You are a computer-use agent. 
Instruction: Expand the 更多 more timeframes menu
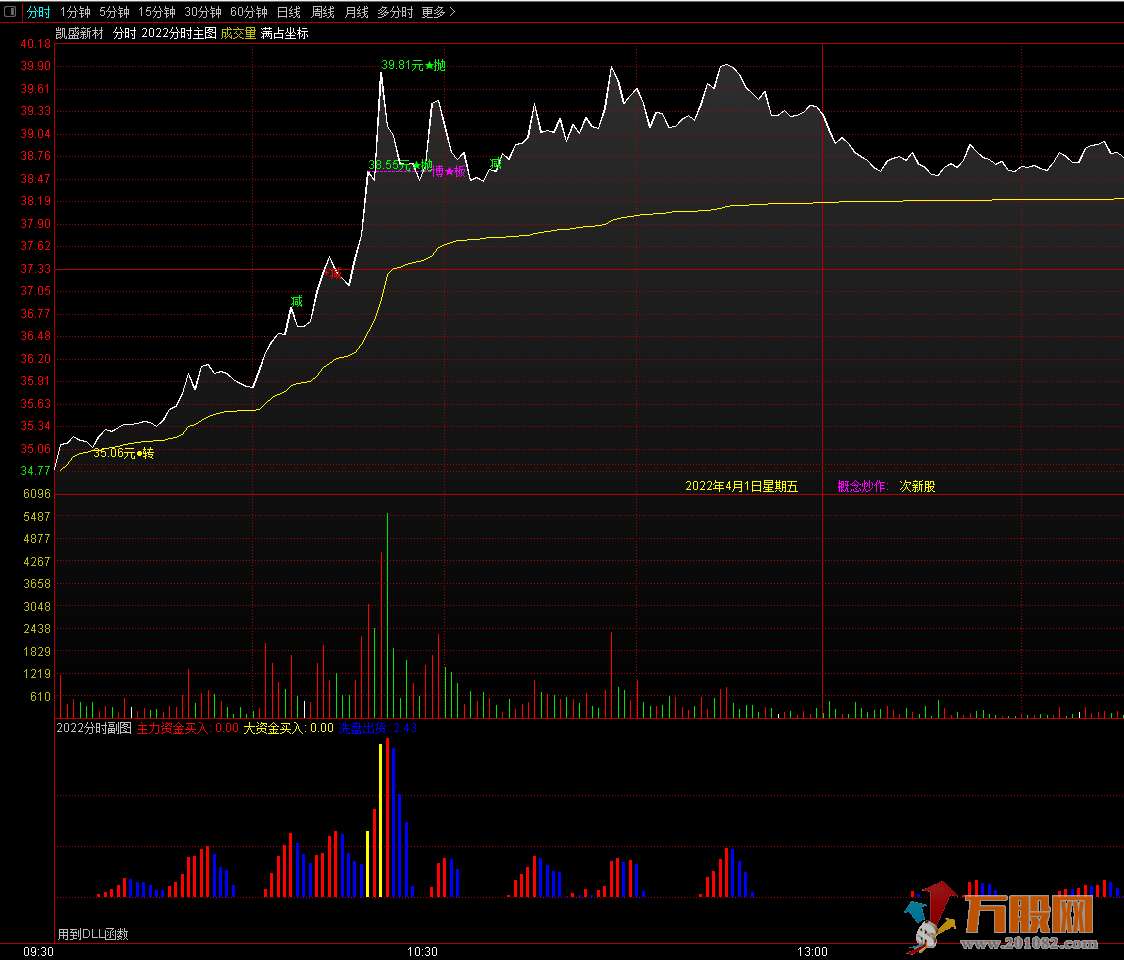click(438, 12)
